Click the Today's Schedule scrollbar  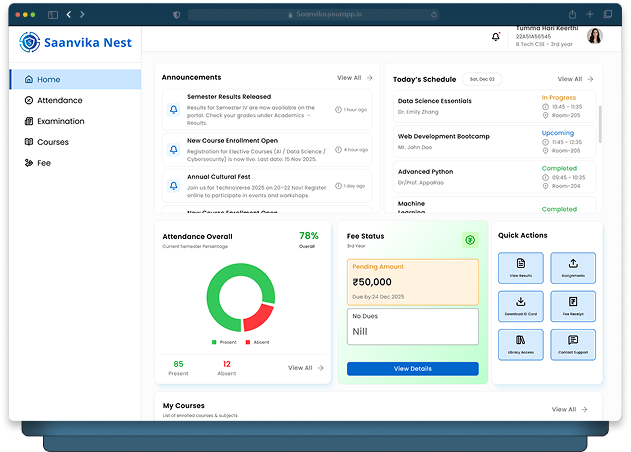click(x=600, y=124)
